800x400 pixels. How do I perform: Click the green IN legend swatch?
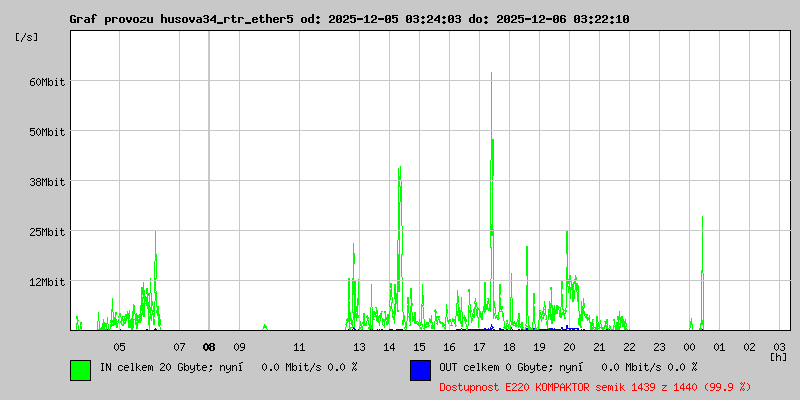click(x=80, y=369)
